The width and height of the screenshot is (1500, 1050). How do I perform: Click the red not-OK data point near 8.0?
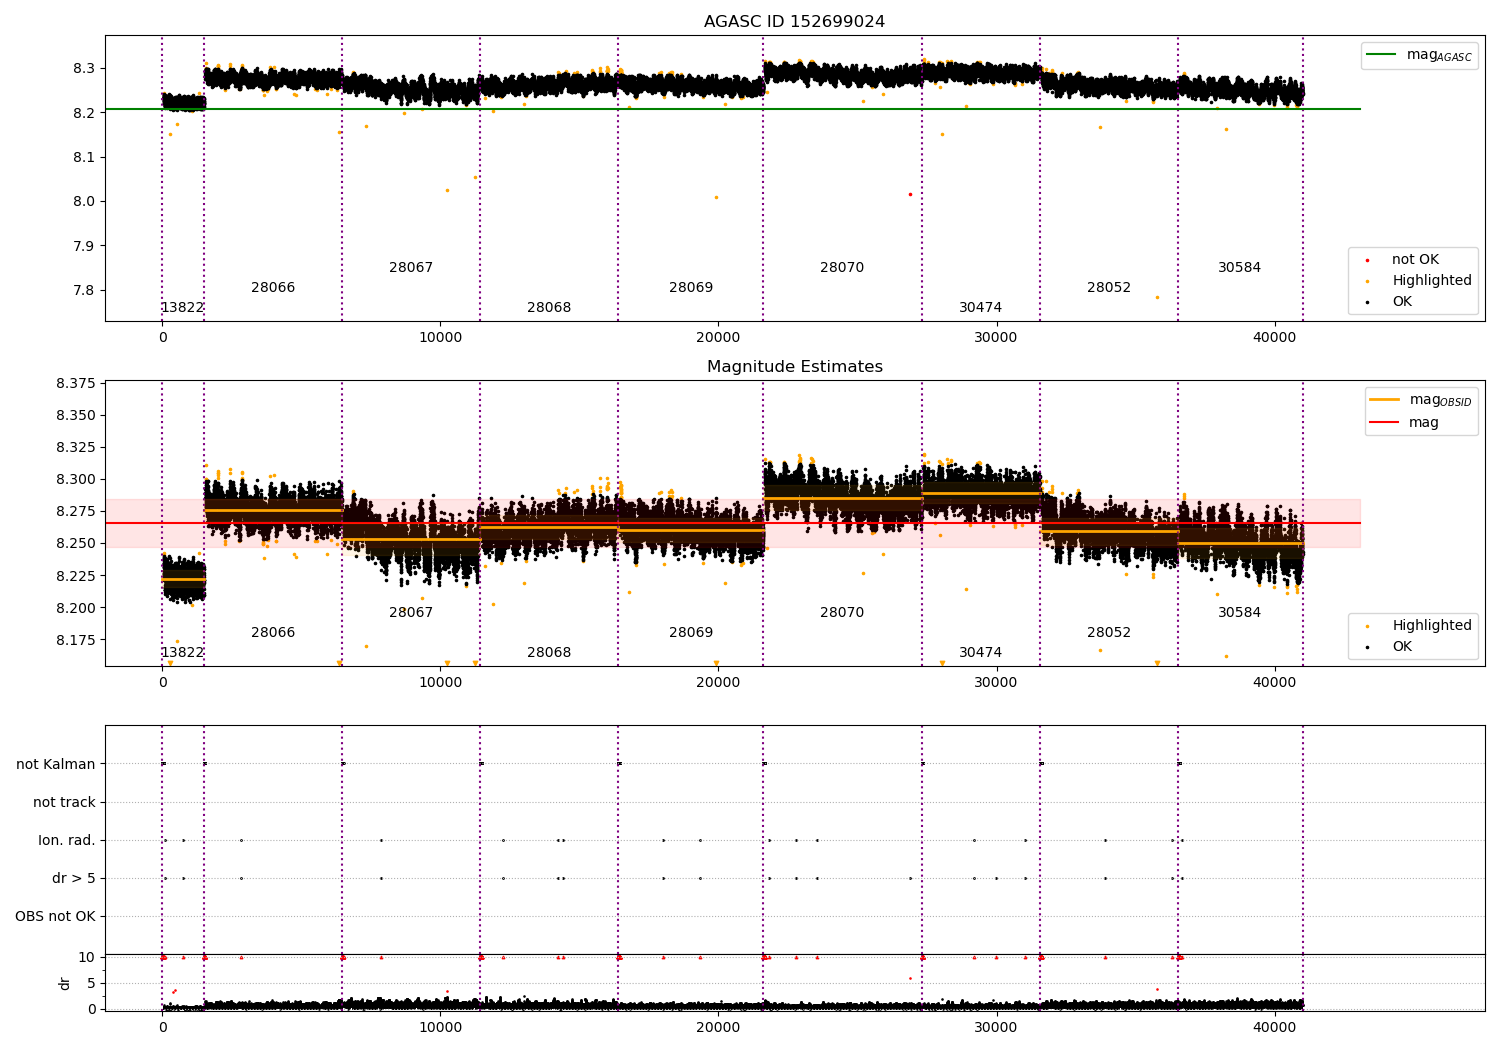(910, 194)
